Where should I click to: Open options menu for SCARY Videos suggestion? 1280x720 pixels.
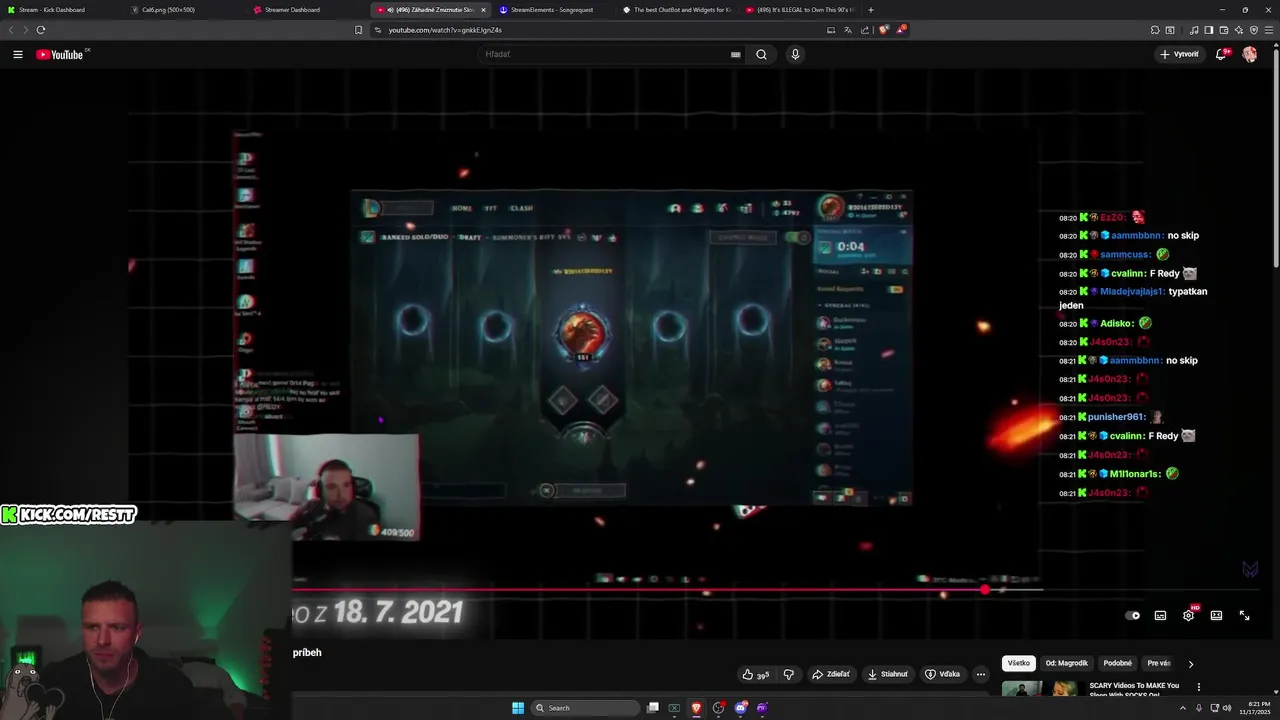click(x=1198, y=687)
